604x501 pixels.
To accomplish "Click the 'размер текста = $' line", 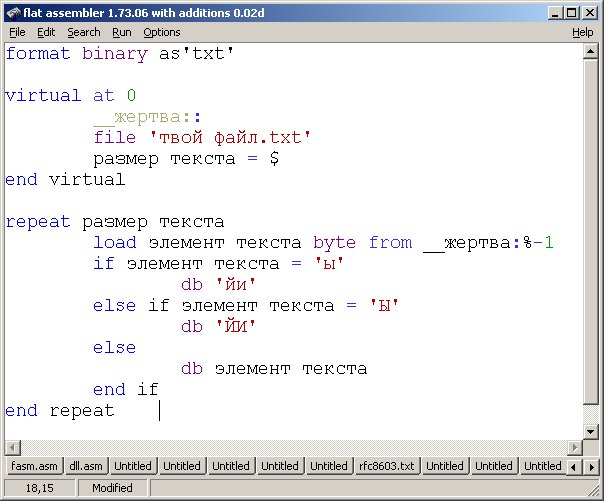I will pos(186,159).
